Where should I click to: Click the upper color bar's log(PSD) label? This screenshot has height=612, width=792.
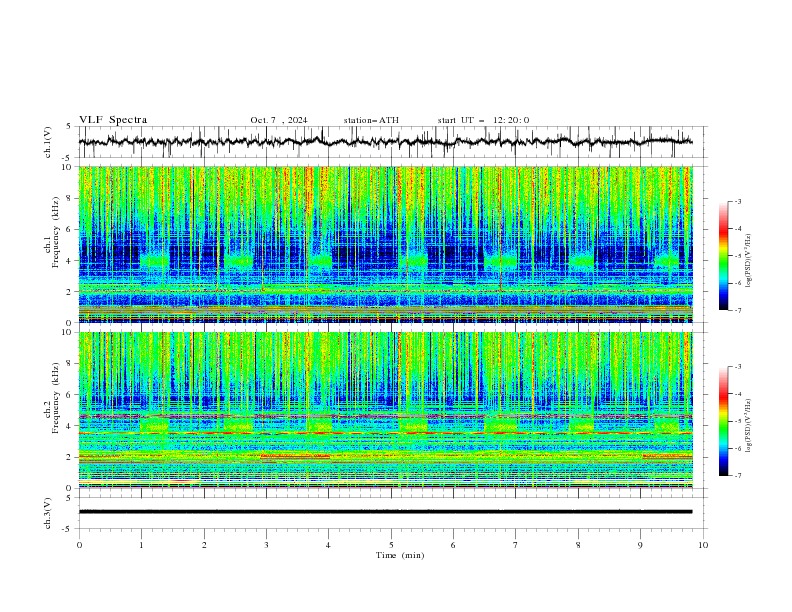click(749, 261)
